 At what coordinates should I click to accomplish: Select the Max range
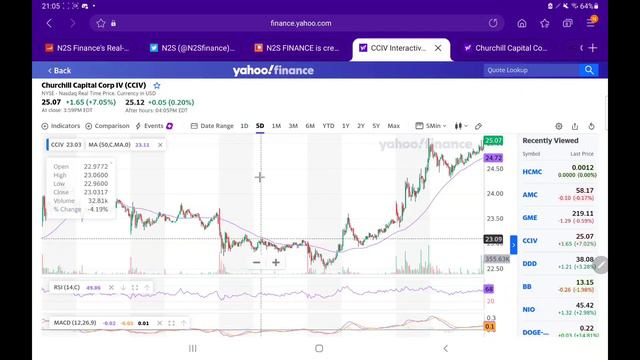point(393,126)
